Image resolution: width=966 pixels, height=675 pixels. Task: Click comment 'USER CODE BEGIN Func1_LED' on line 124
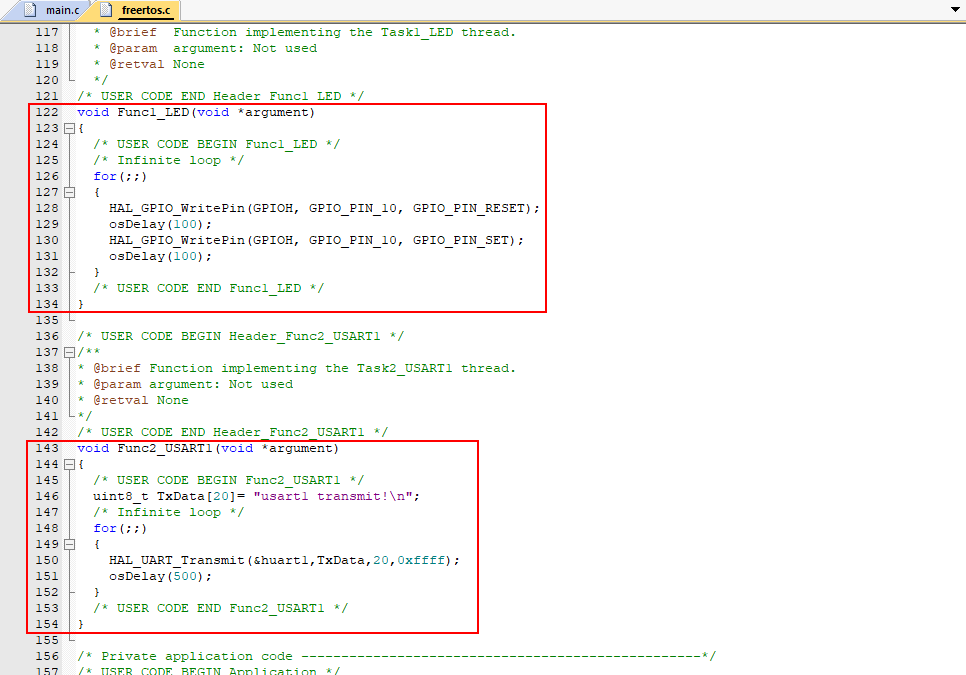[x=216, y=144]
